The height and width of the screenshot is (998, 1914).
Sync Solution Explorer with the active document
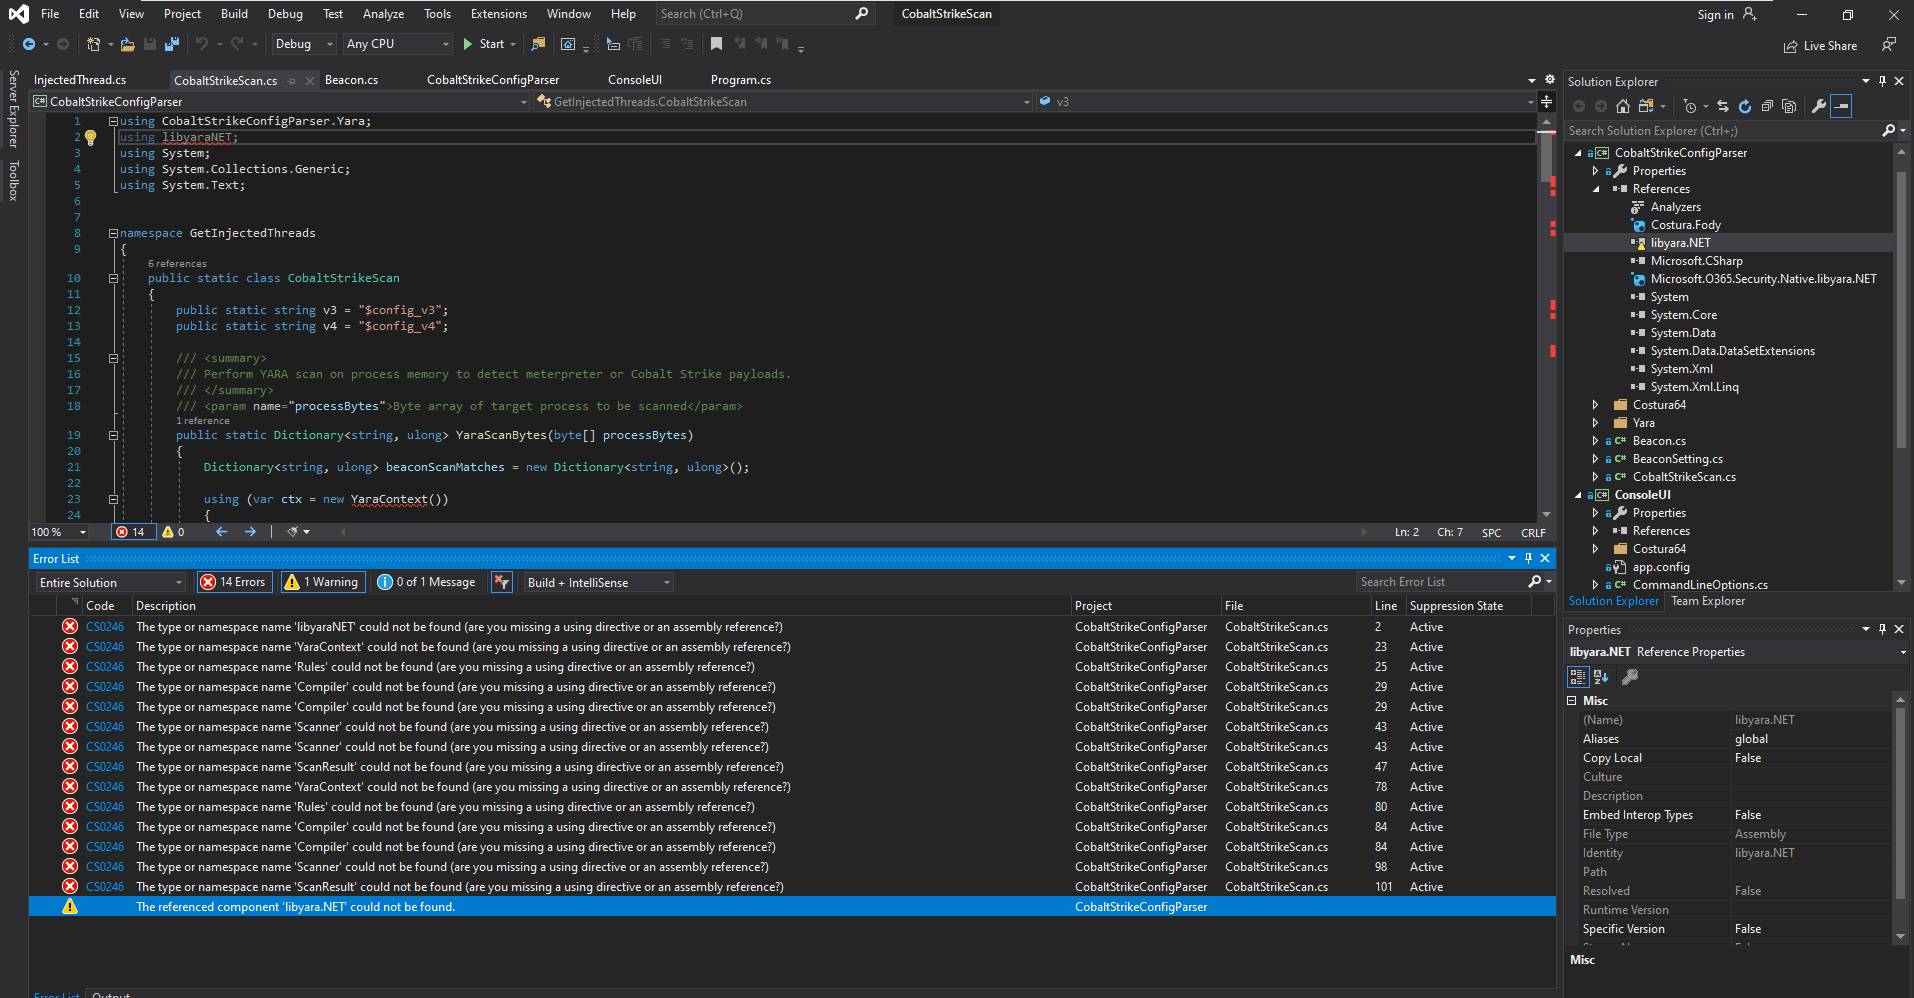[x=1723, y=106]
